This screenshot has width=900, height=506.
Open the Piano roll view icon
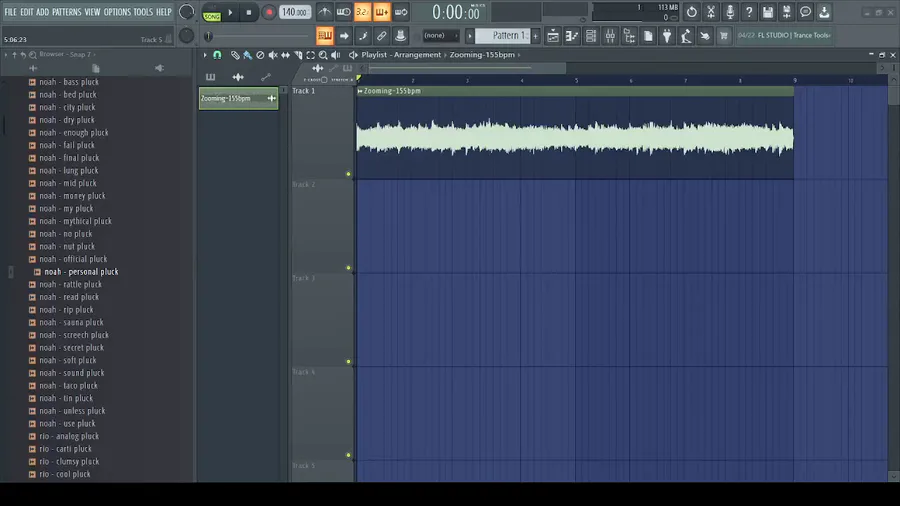(x=572, y=36)
